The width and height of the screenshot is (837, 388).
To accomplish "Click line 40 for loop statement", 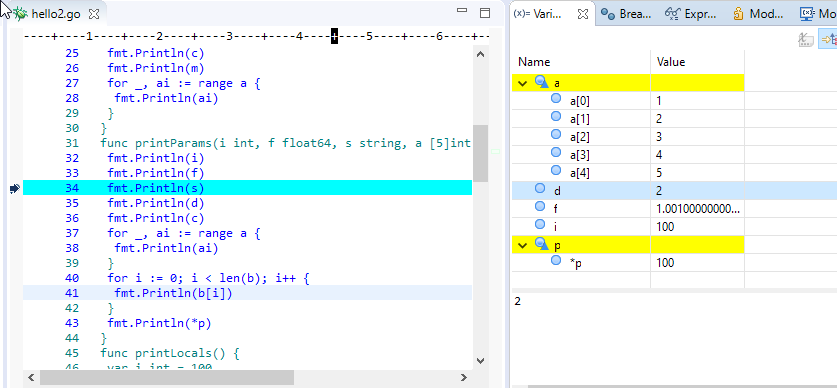I will click(x=208, y=278).
